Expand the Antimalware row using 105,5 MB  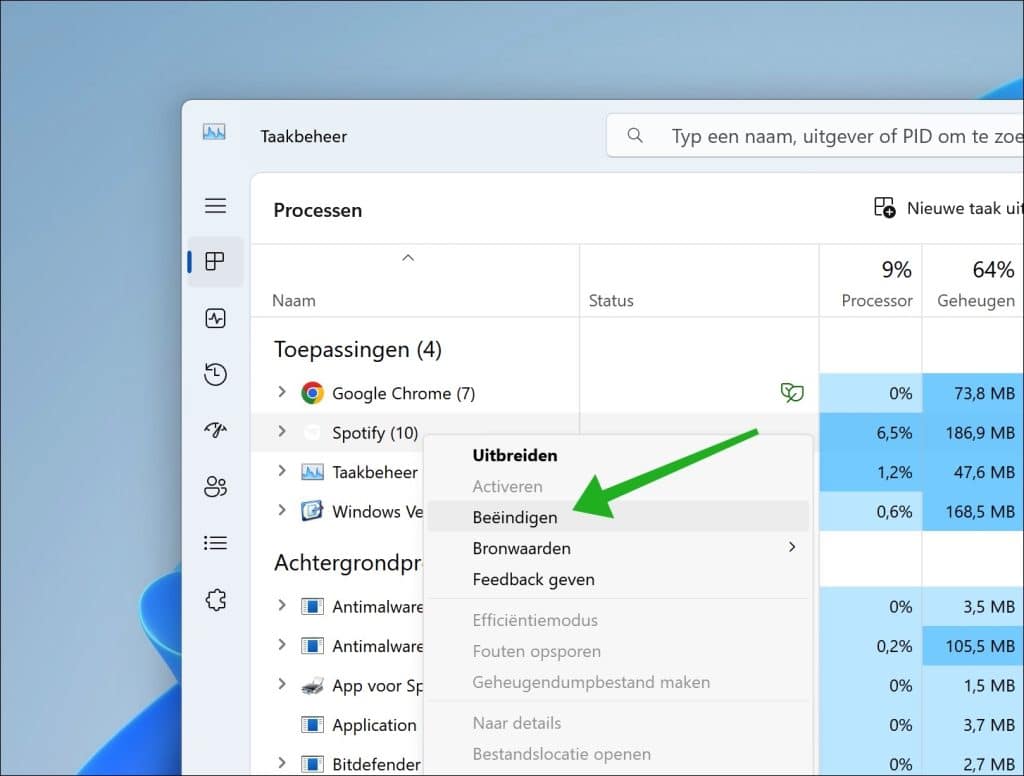click(281, 645)
